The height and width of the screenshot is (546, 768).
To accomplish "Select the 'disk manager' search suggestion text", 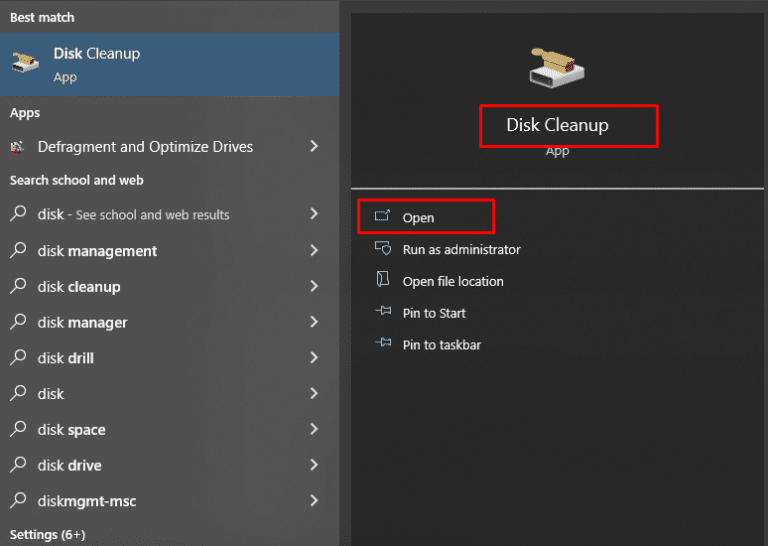I will point(82,323).
